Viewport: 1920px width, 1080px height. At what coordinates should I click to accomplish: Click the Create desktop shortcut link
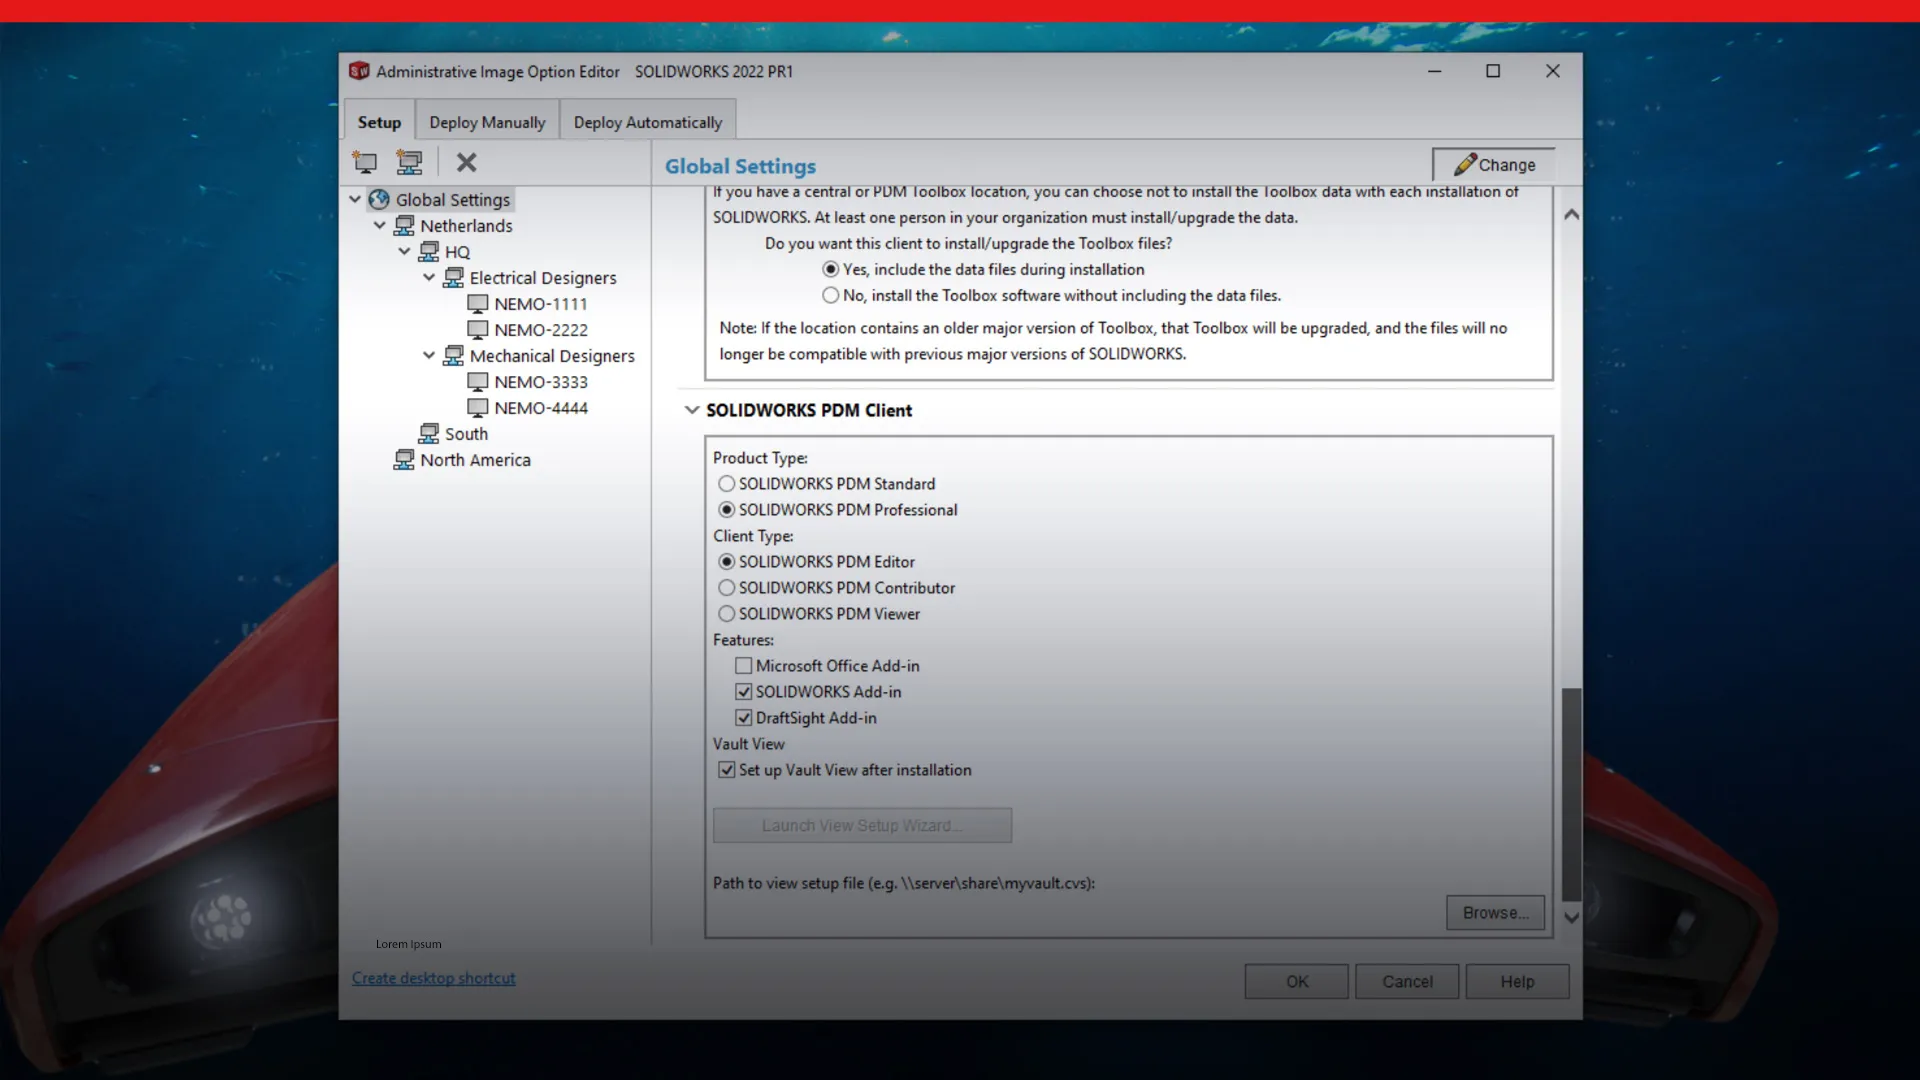point(433,978)
